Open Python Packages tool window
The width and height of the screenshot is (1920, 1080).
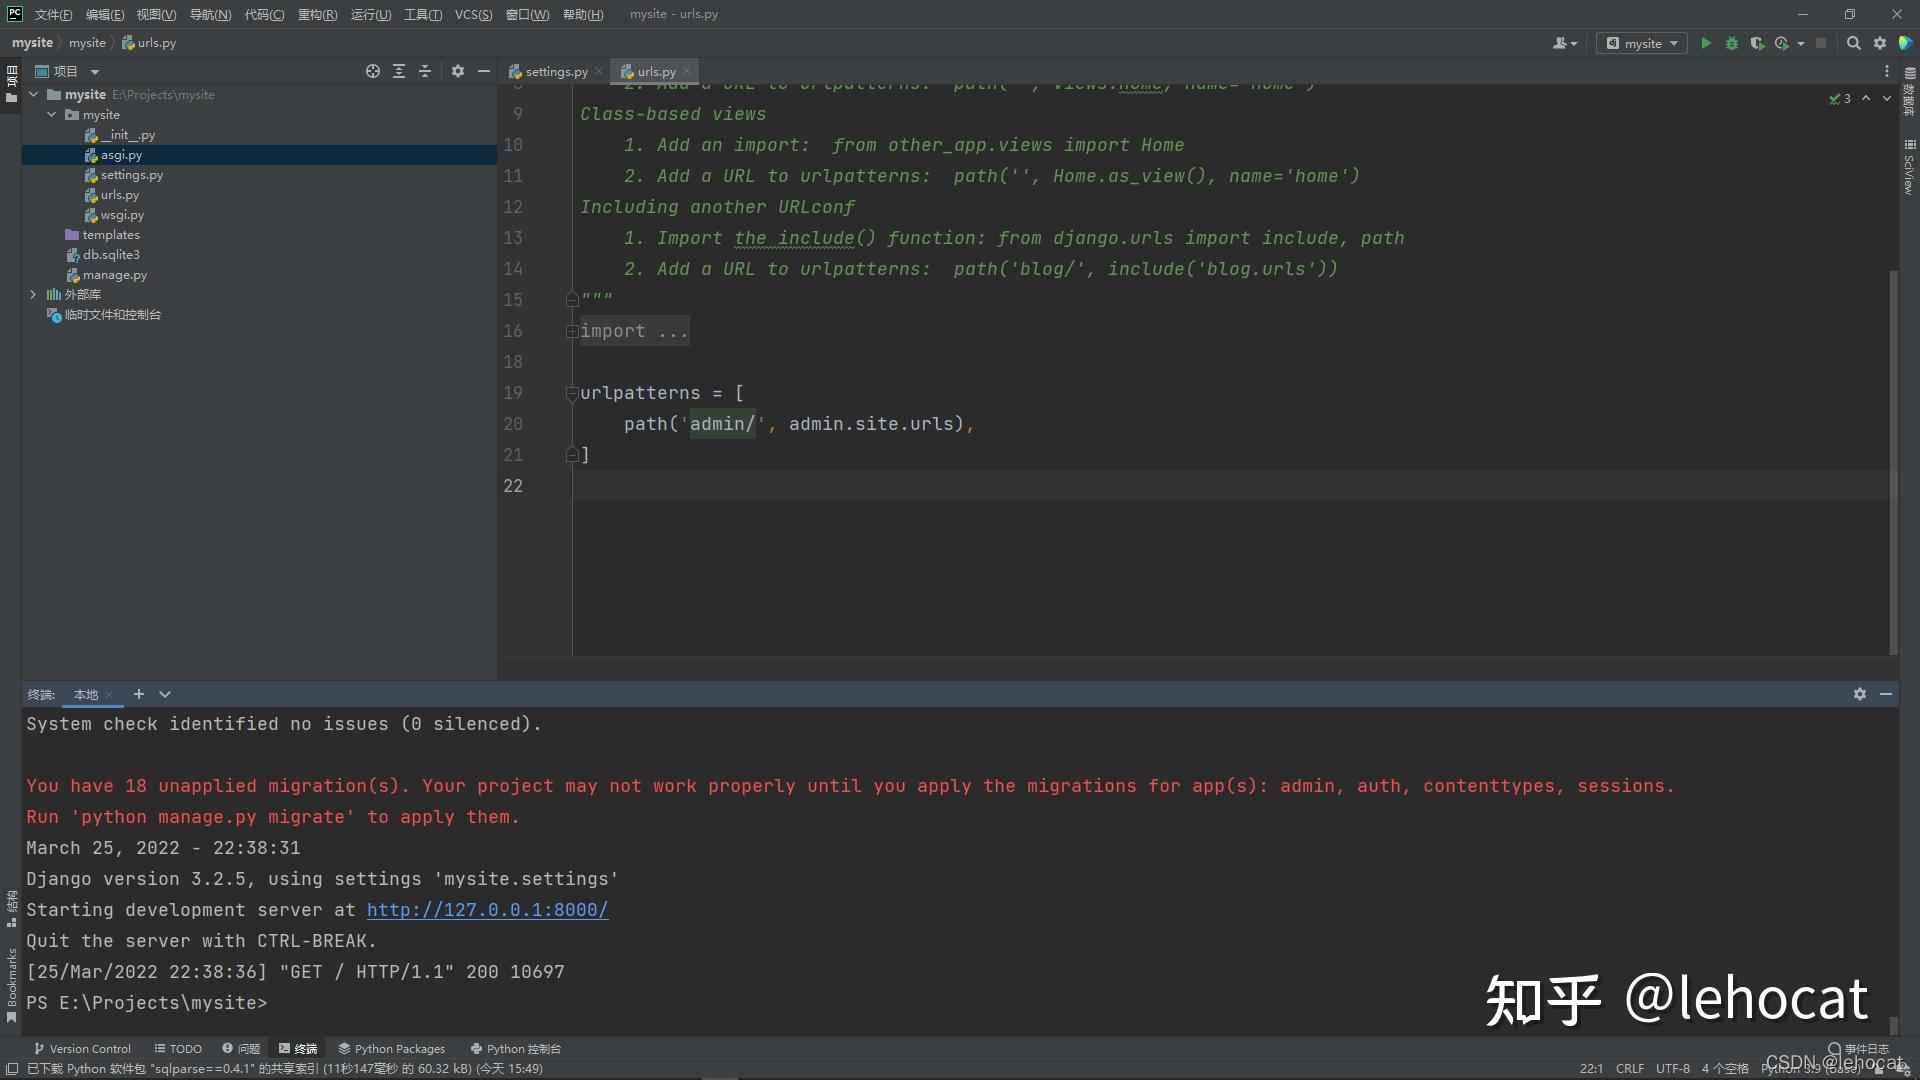pos(391,1048)
